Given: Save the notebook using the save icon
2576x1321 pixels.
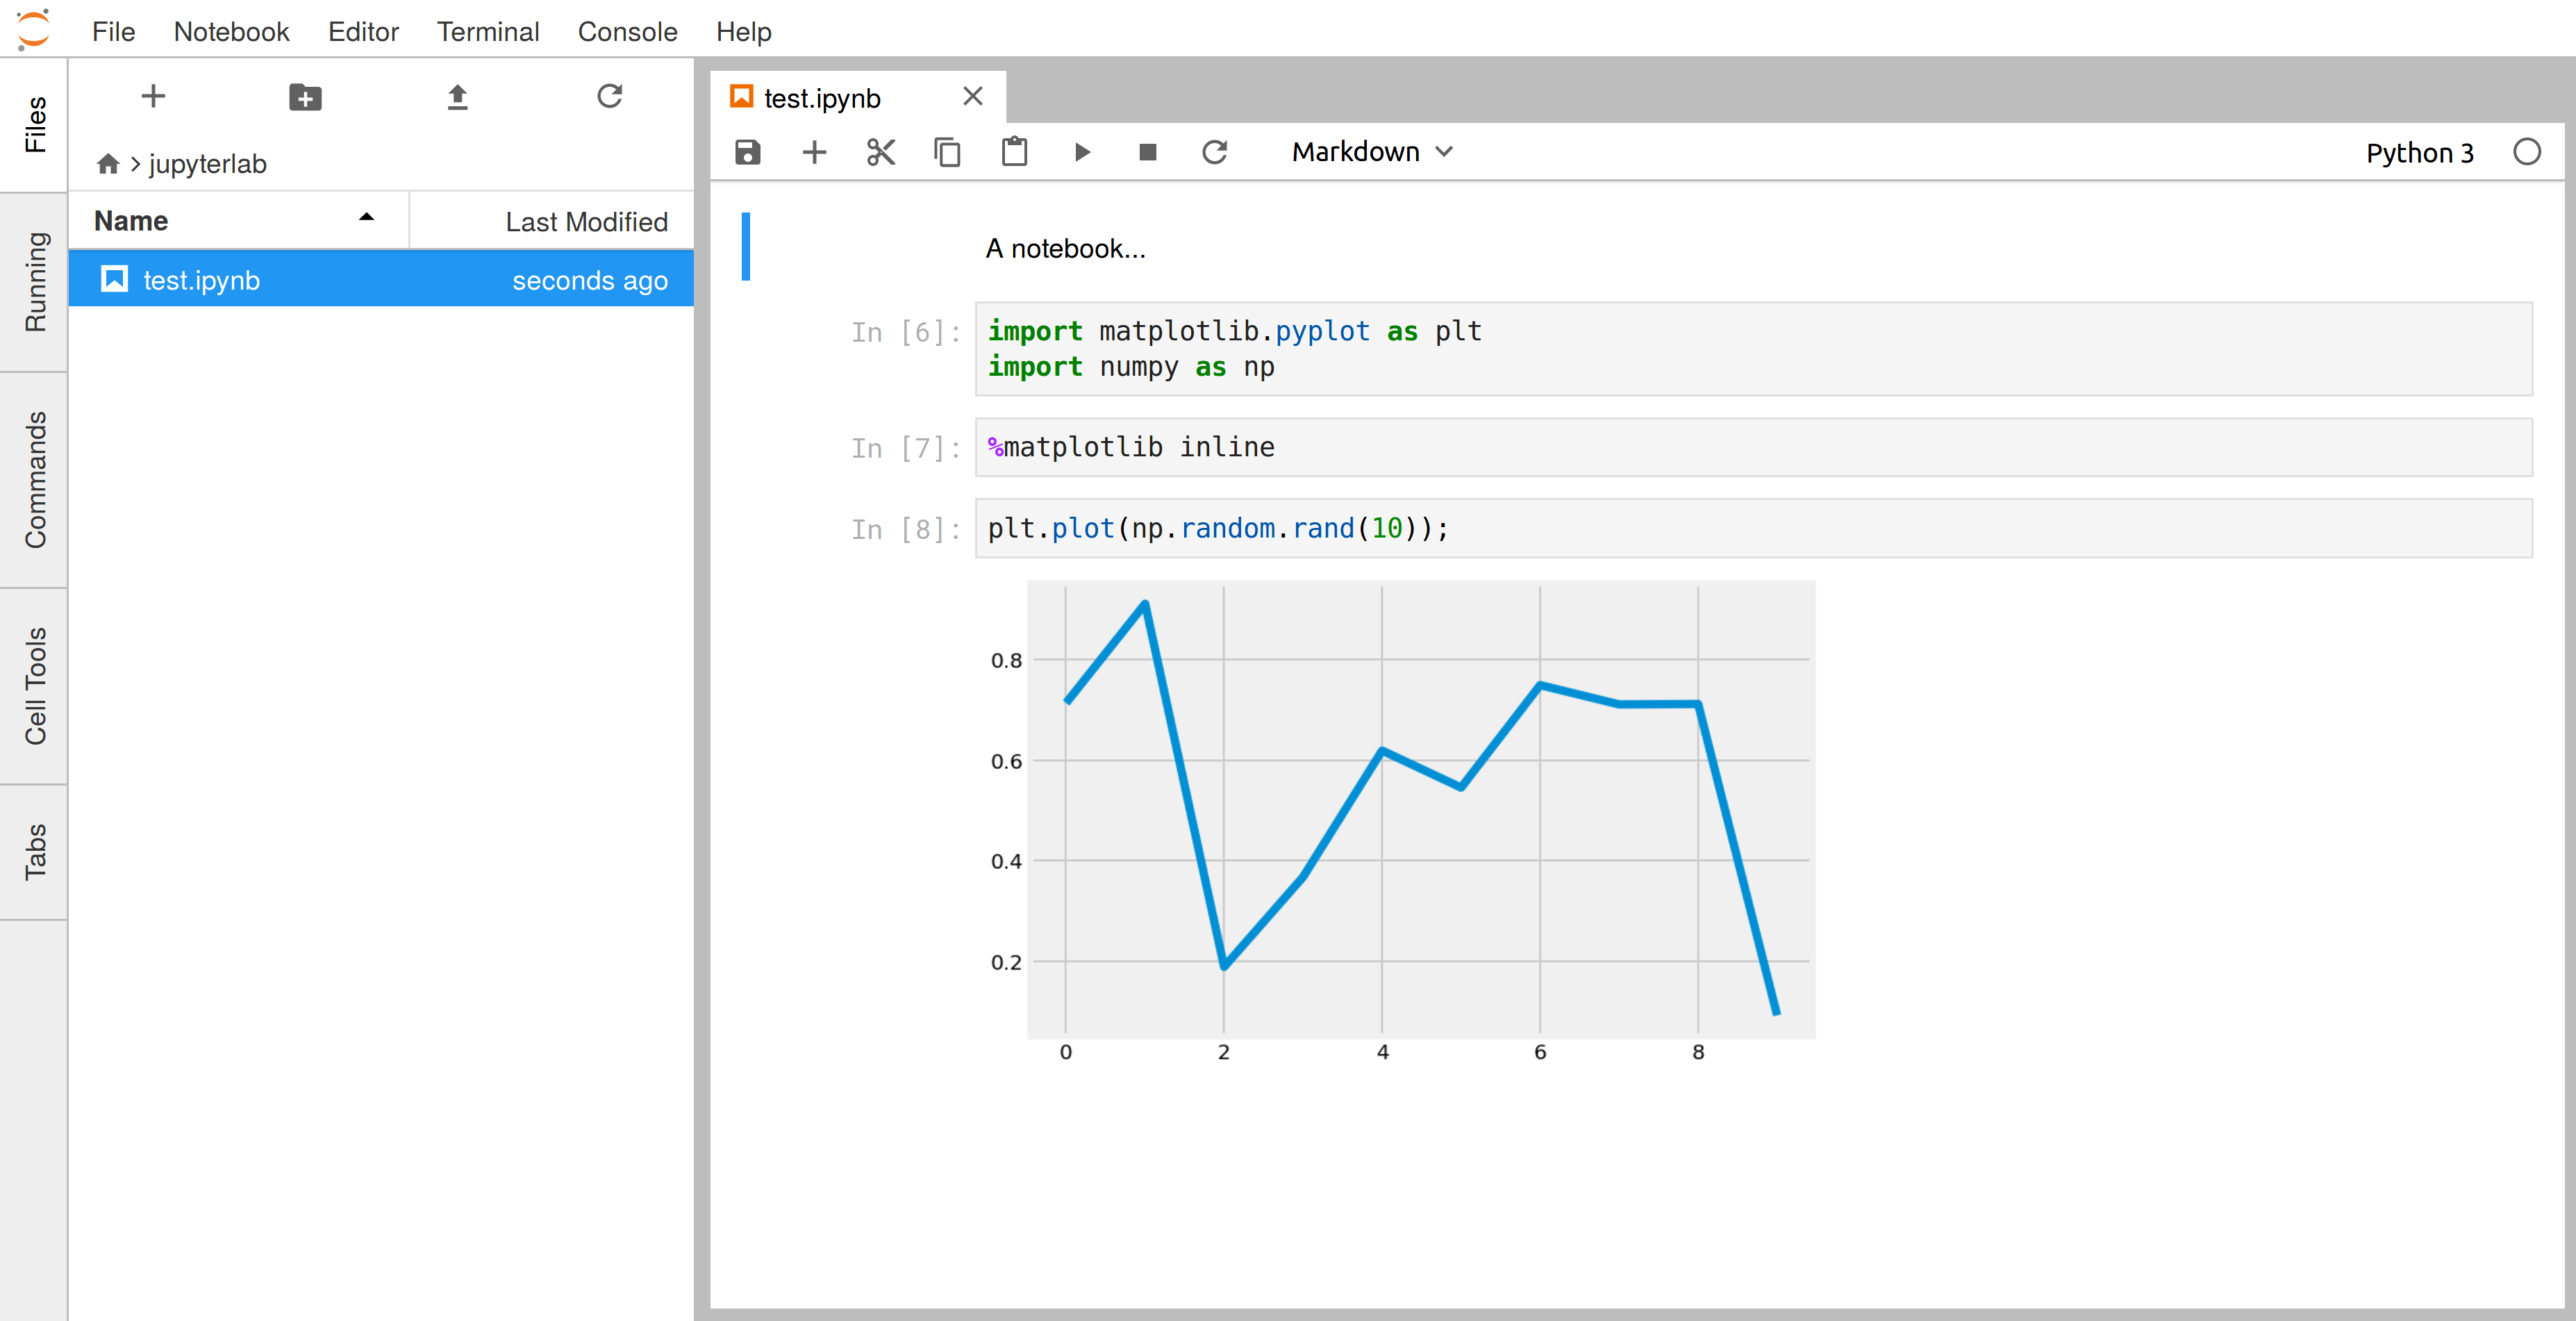Looking at the screenshot, I should (x=748, y=152).
